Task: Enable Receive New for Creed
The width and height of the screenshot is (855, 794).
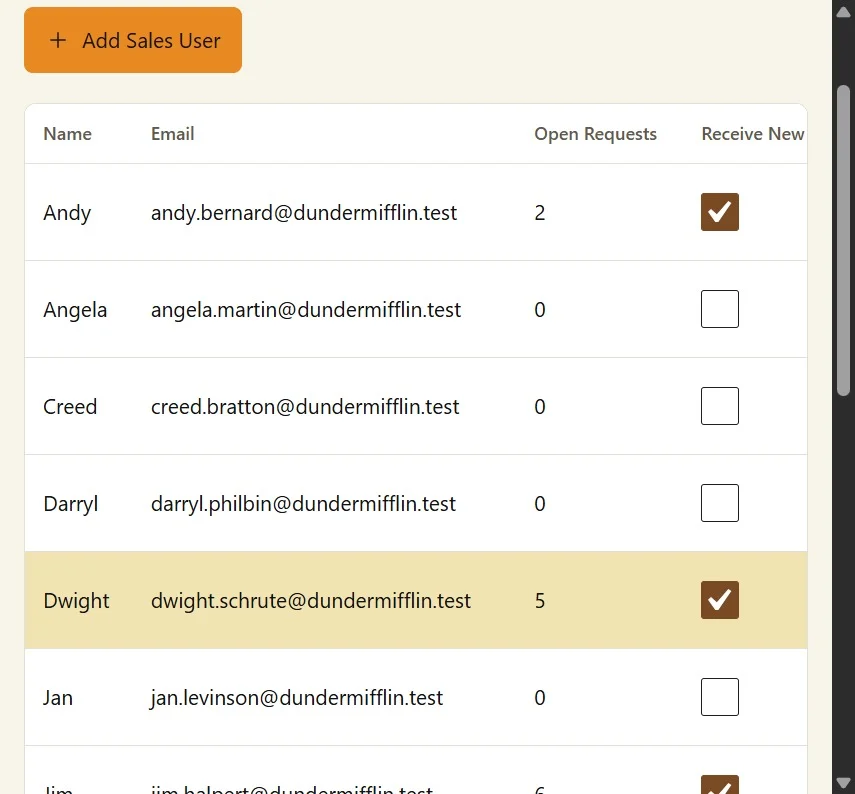Action: [720, 406]
